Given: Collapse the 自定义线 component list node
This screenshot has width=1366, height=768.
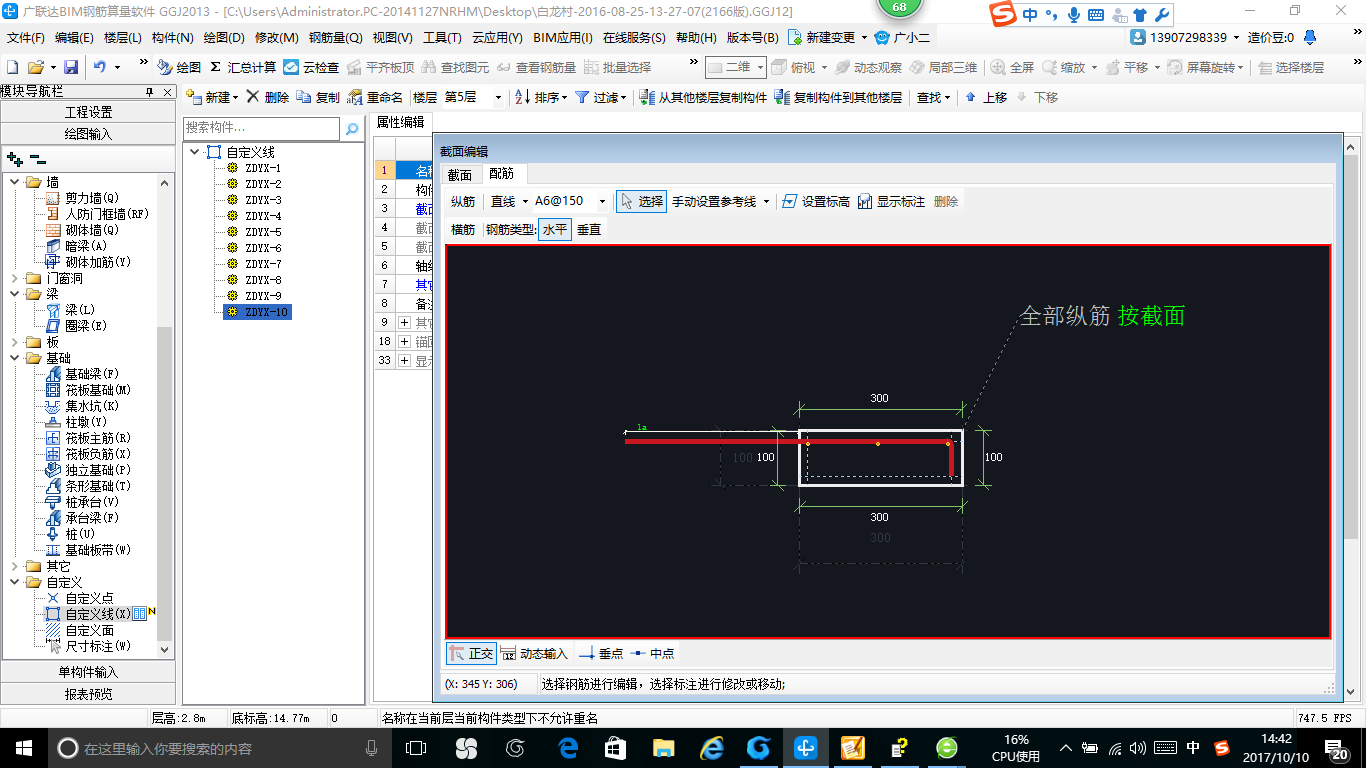Looking at the screenshot, I should (x=193, y=152).
